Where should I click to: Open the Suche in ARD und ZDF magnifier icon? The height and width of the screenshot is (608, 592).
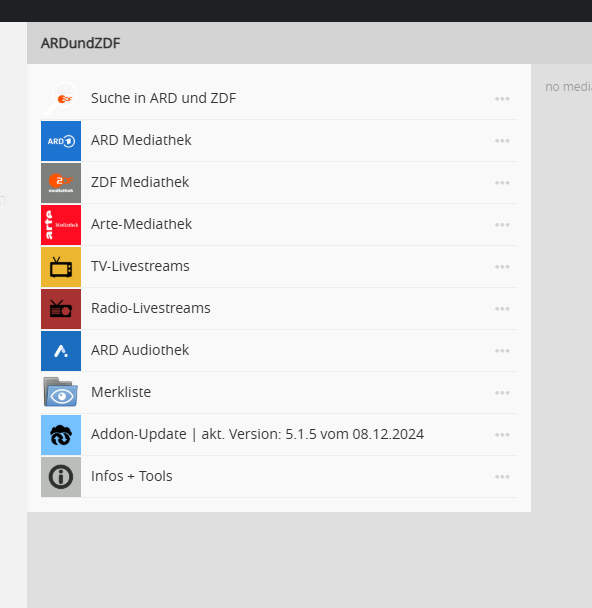point(61,98)
